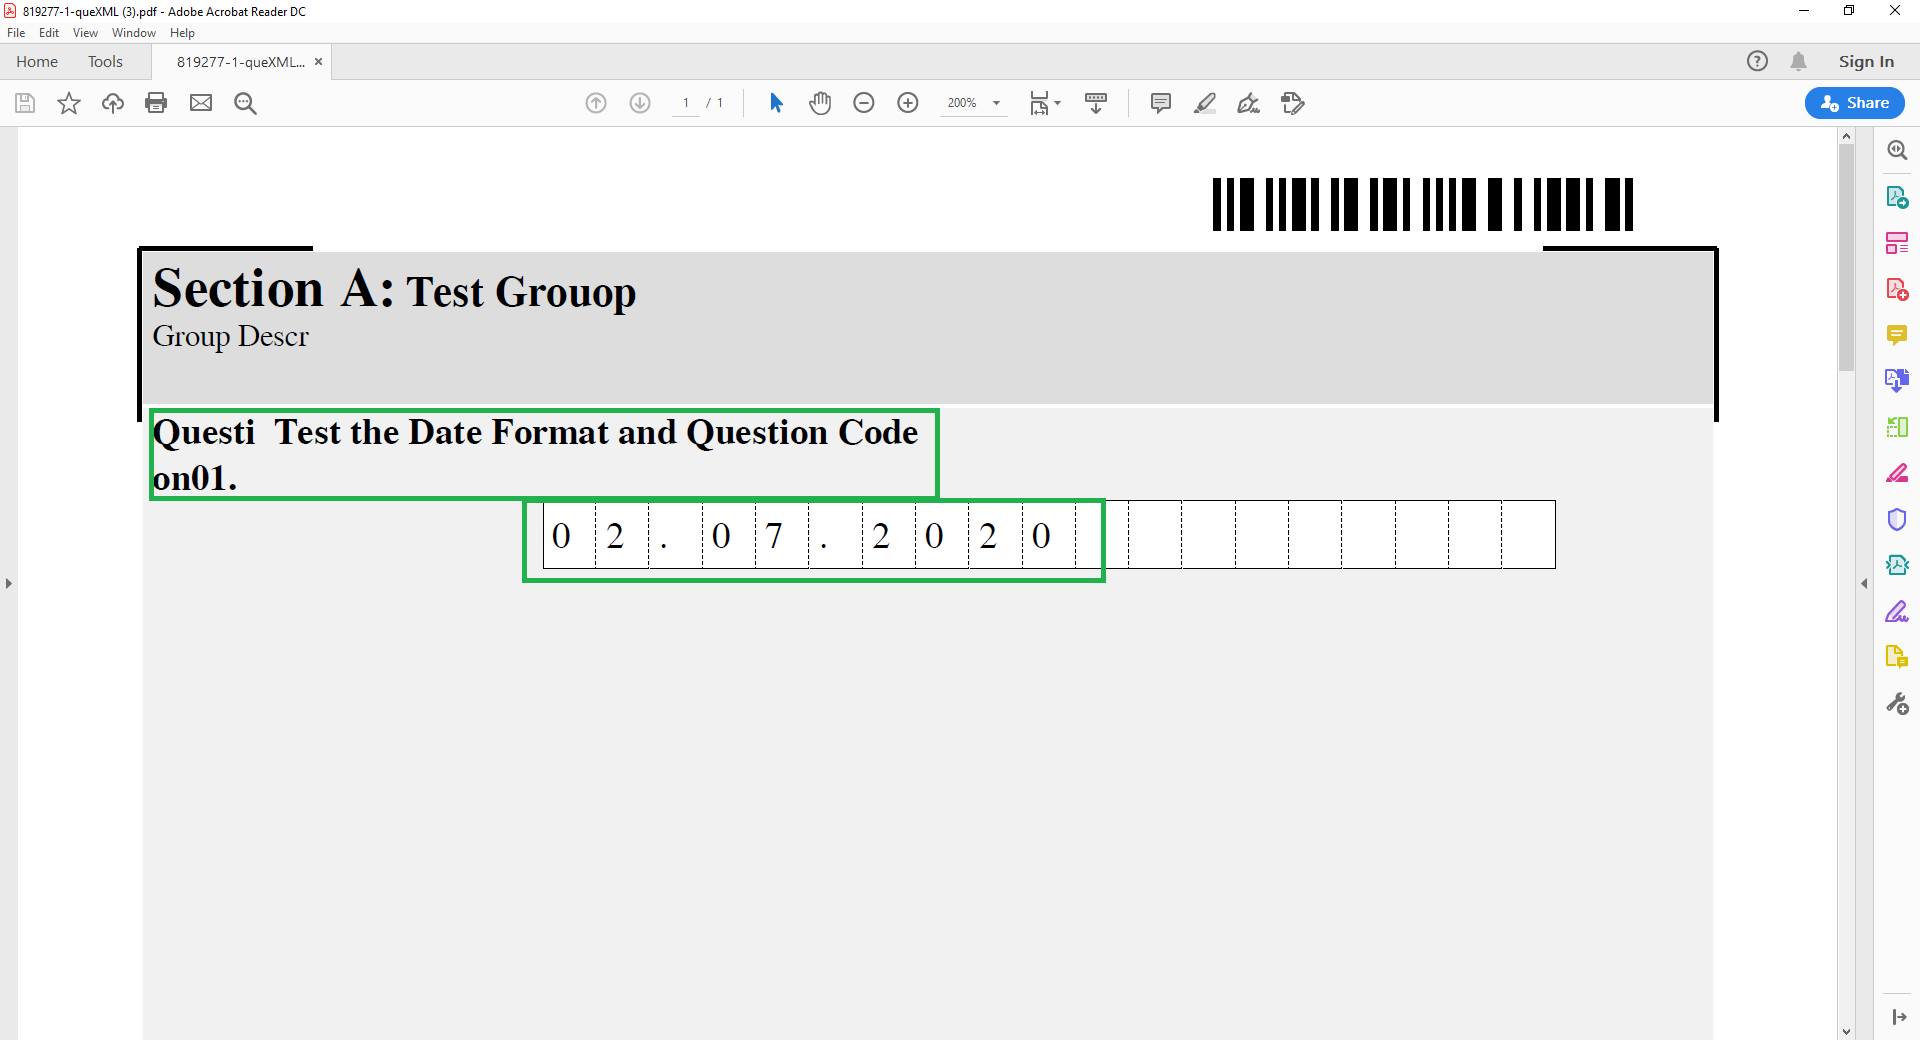The width and height of the screenshot is (1920, 1054).
Task: Click the last empty date box
Action: (x=1528, y=535)
